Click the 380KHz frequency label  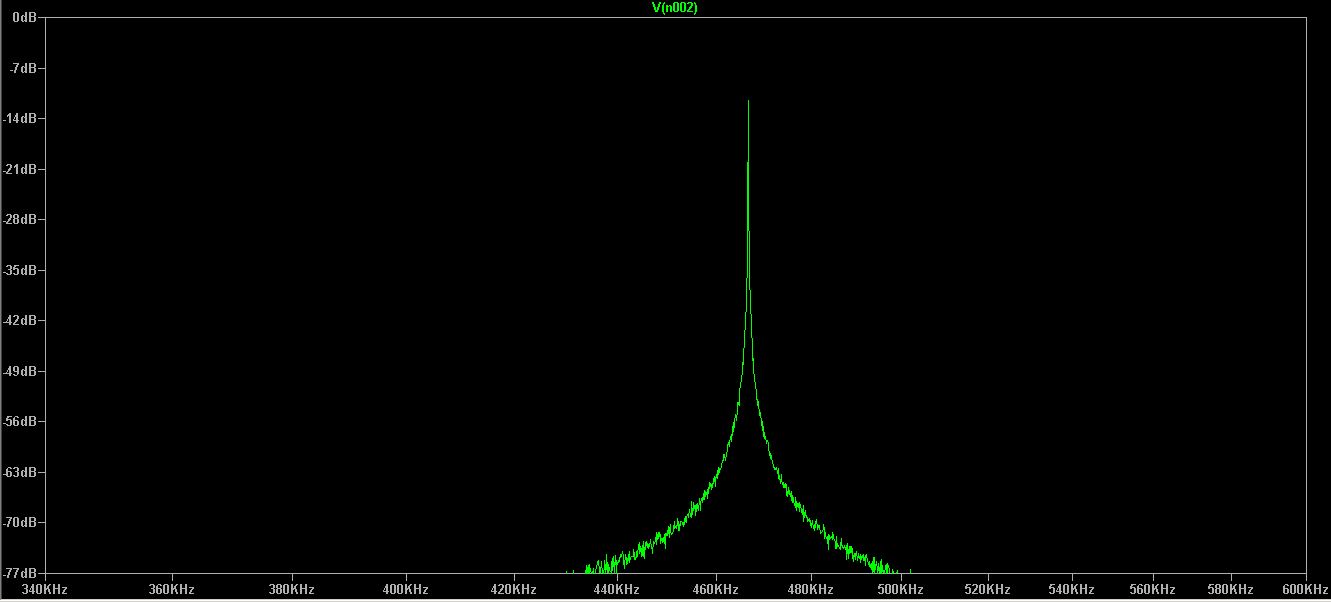click(x=291, y=590)
